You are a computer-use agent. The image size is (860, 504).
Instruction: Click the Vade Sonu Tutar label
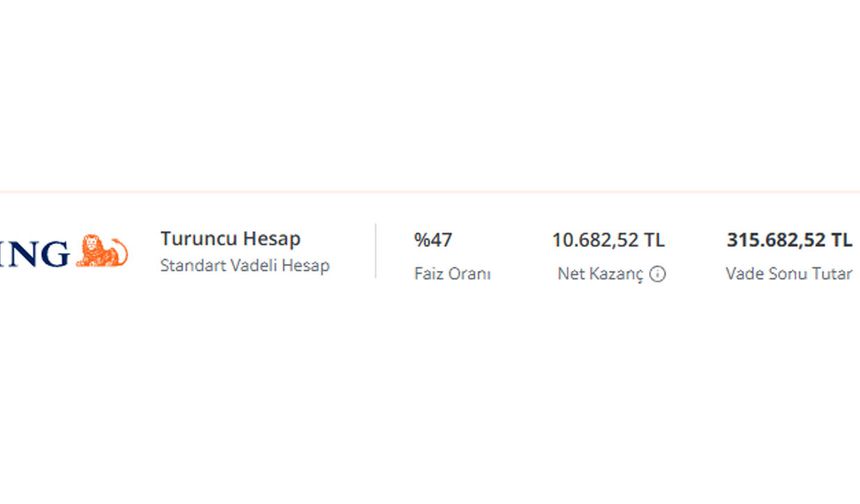pyautogui.click(x=789, y=274)
